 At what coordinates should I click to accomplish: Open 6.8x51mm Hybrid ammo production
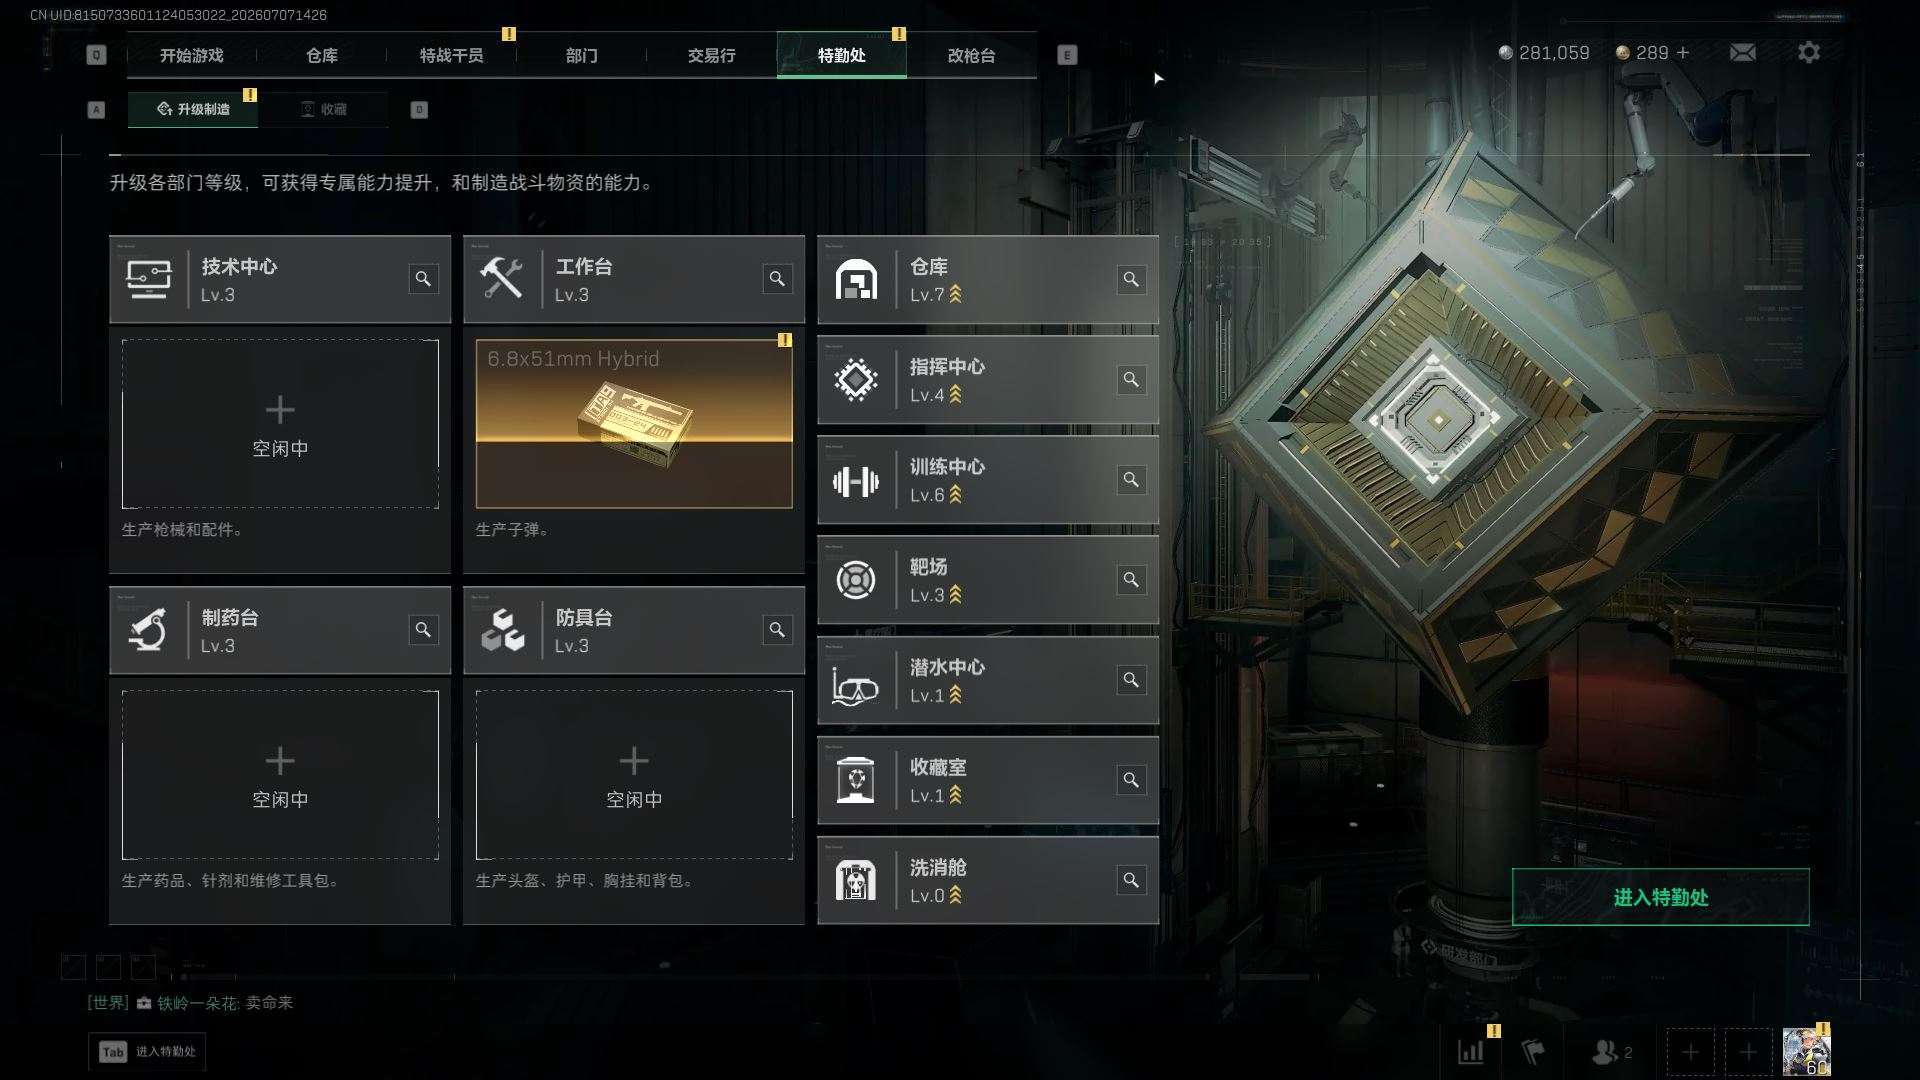[x=634, y=424]
